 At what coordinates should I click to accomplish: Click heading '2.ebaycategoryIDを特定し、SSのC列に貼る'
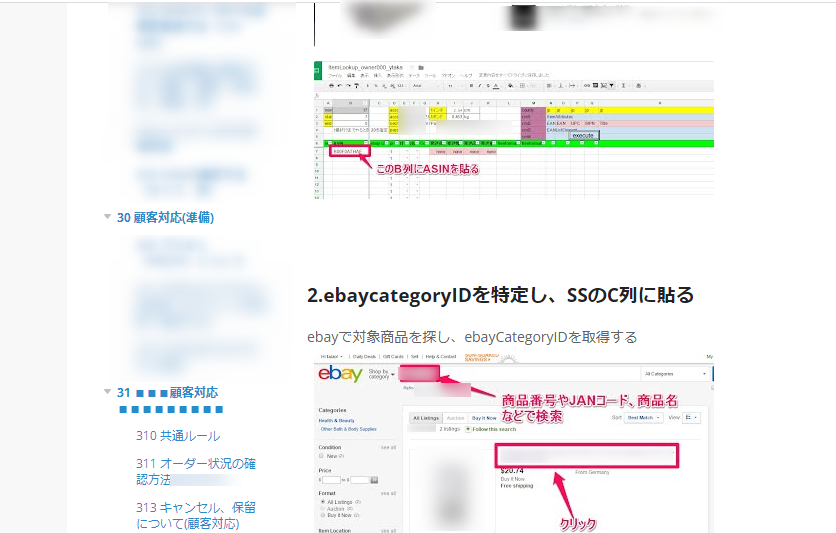[x=500, y=295]
